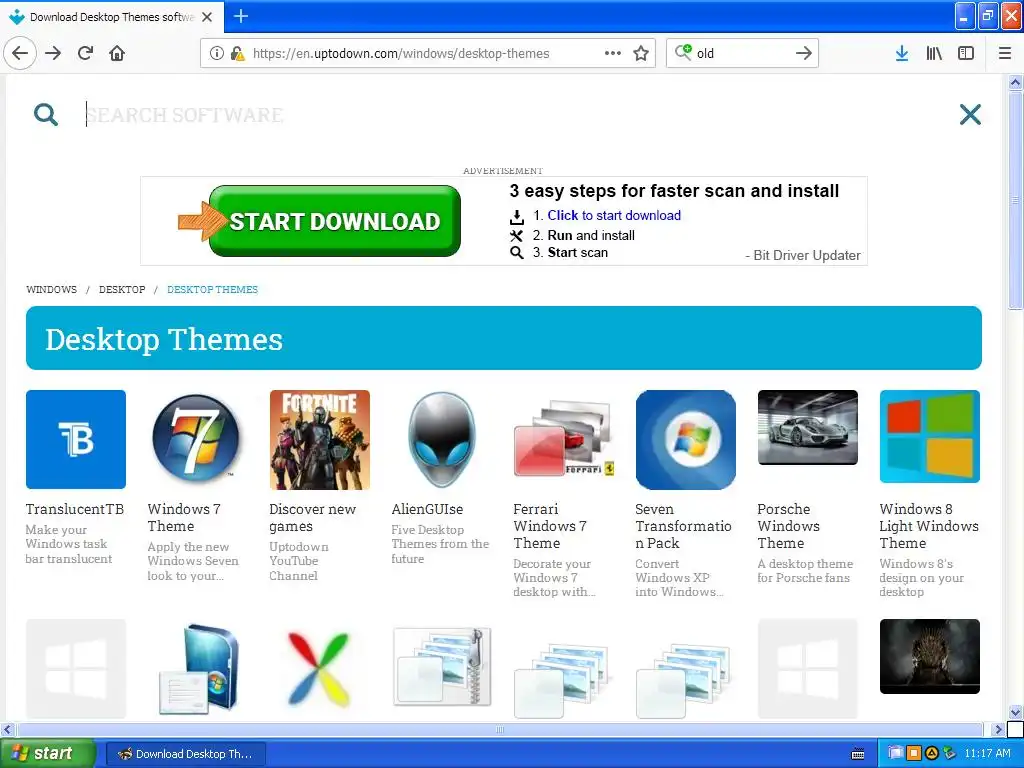Bookmark this page with the star icon
1024x768 pixels.
pos(641,53)
